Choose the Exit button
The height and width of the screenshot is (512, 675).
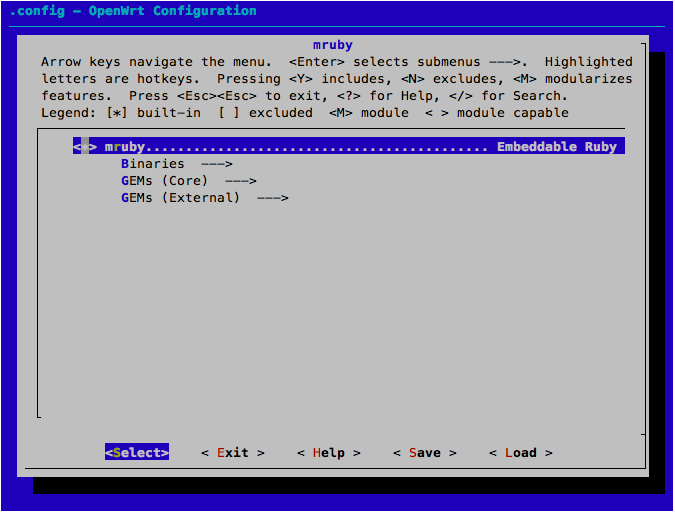[x=233, y=453]
